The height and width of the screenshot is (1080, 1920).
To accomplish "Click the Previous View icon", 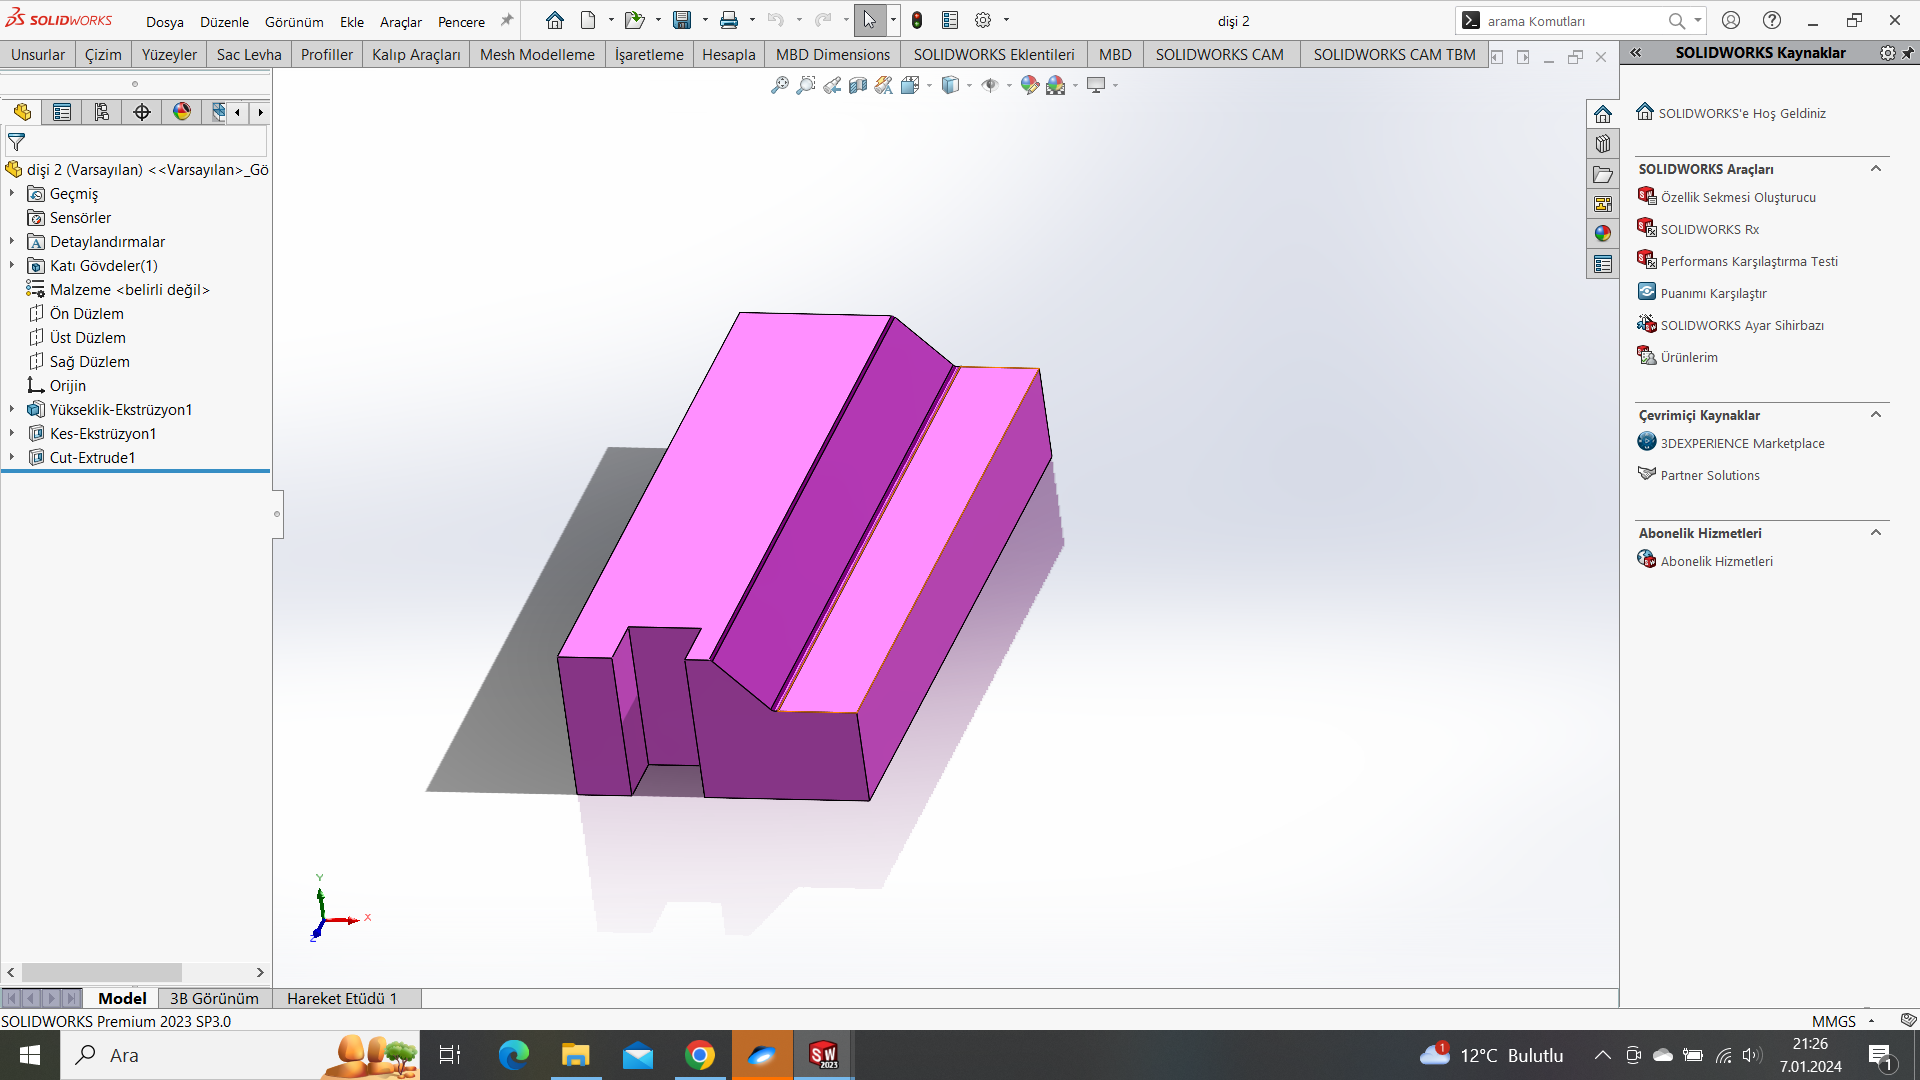I will point(832,86).
